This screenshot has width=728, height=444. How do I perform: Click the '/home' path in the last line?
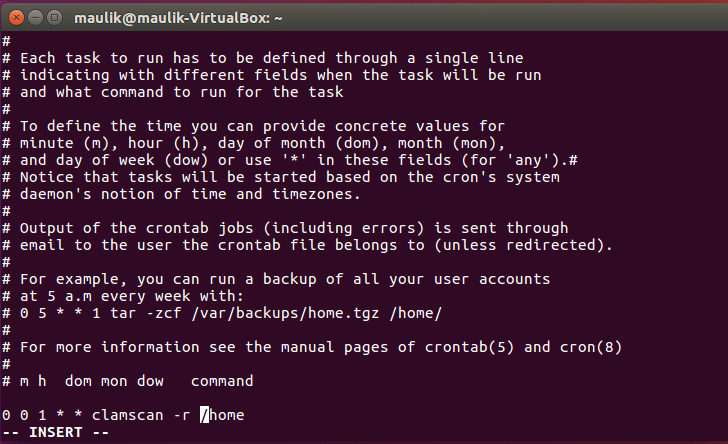pyautogui.click(x=222, y=415)
